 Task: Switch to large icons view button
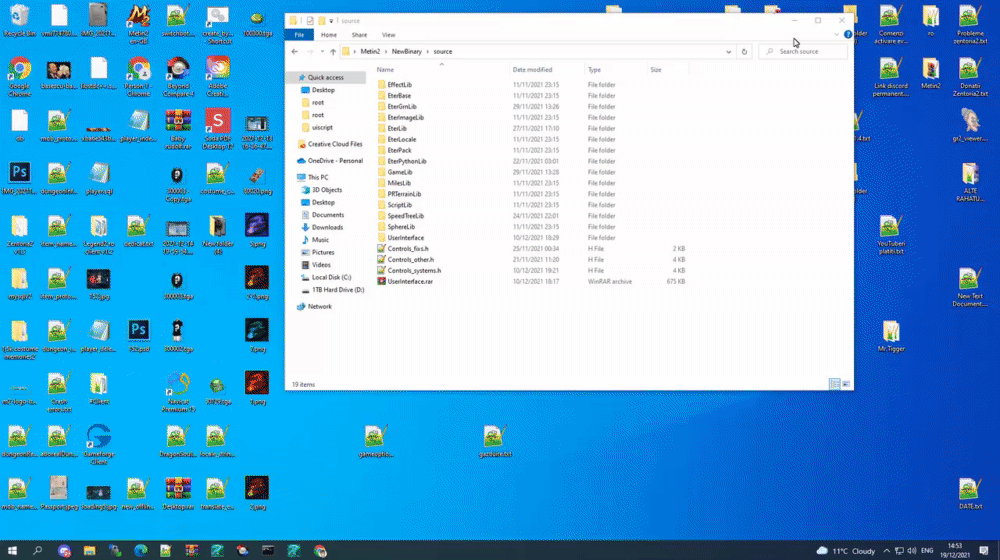846,384
